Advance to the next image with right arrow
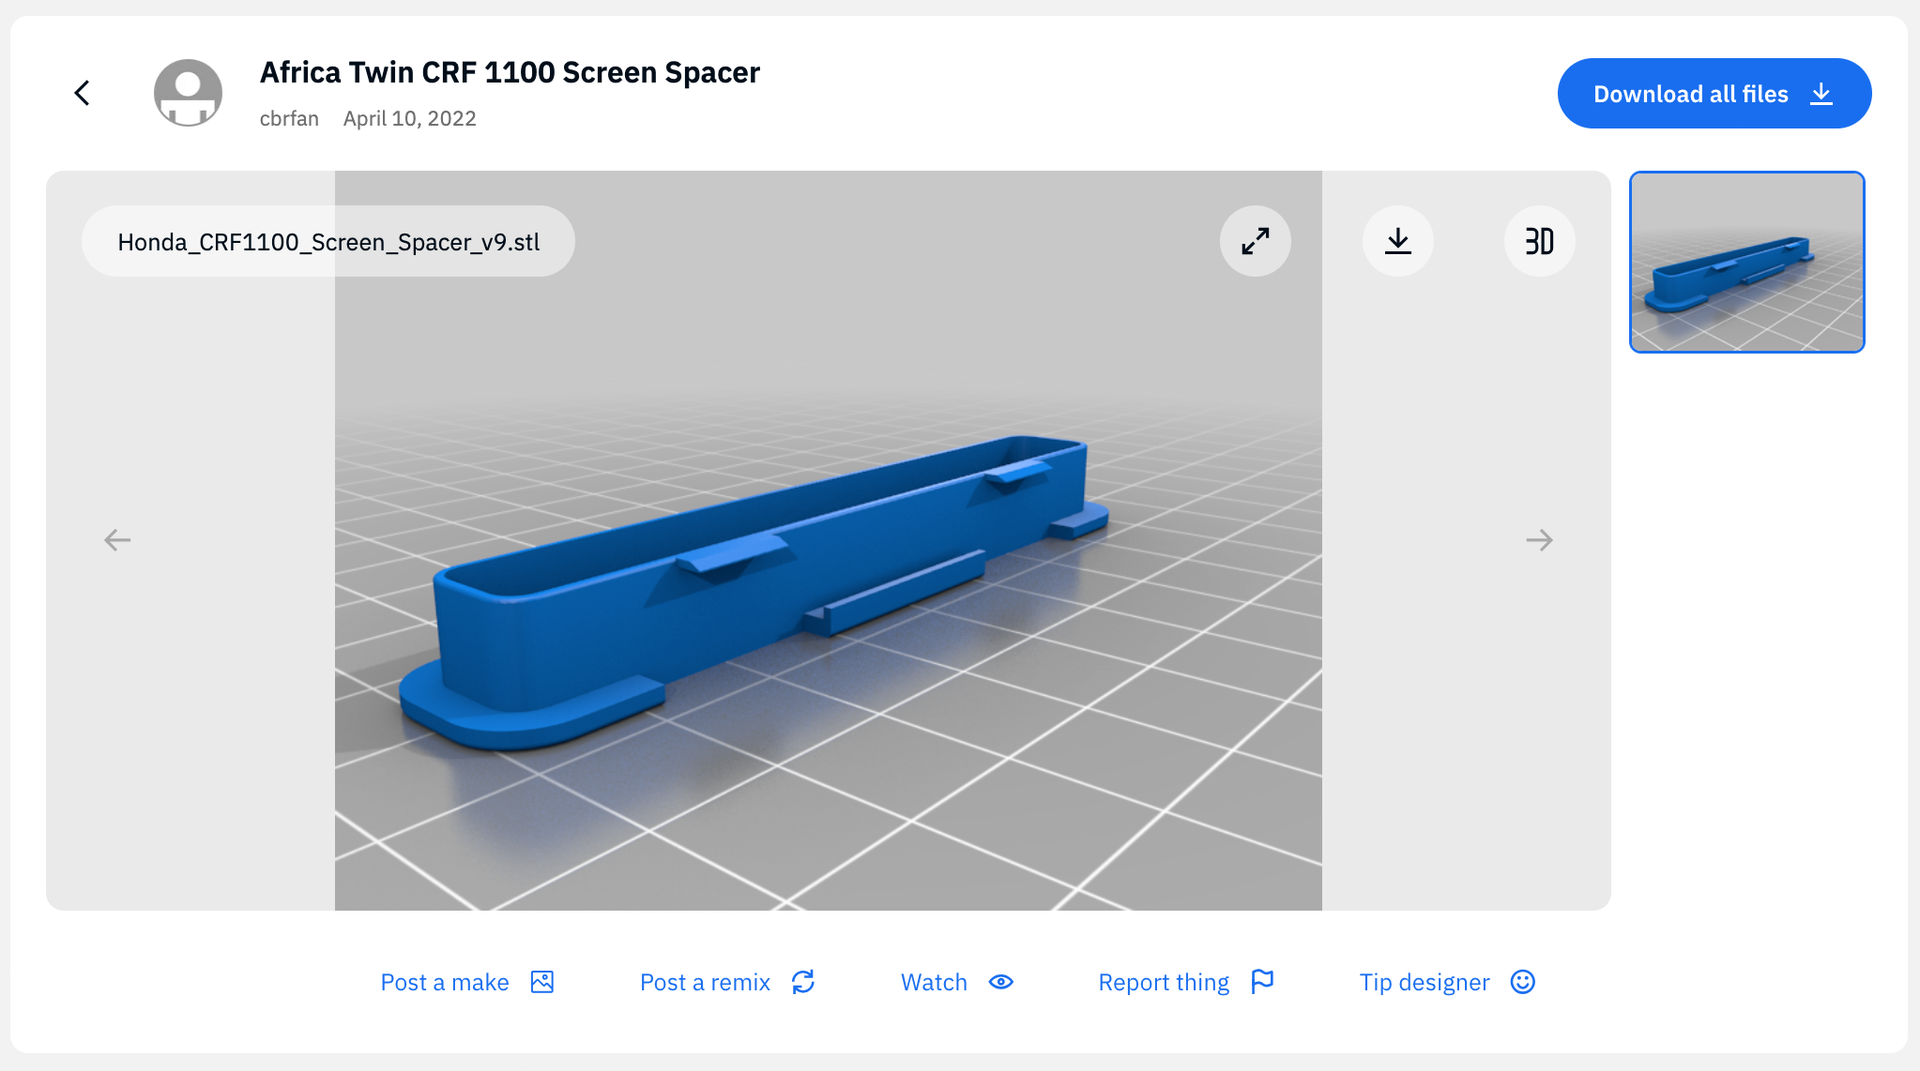 pos(1539,540)
